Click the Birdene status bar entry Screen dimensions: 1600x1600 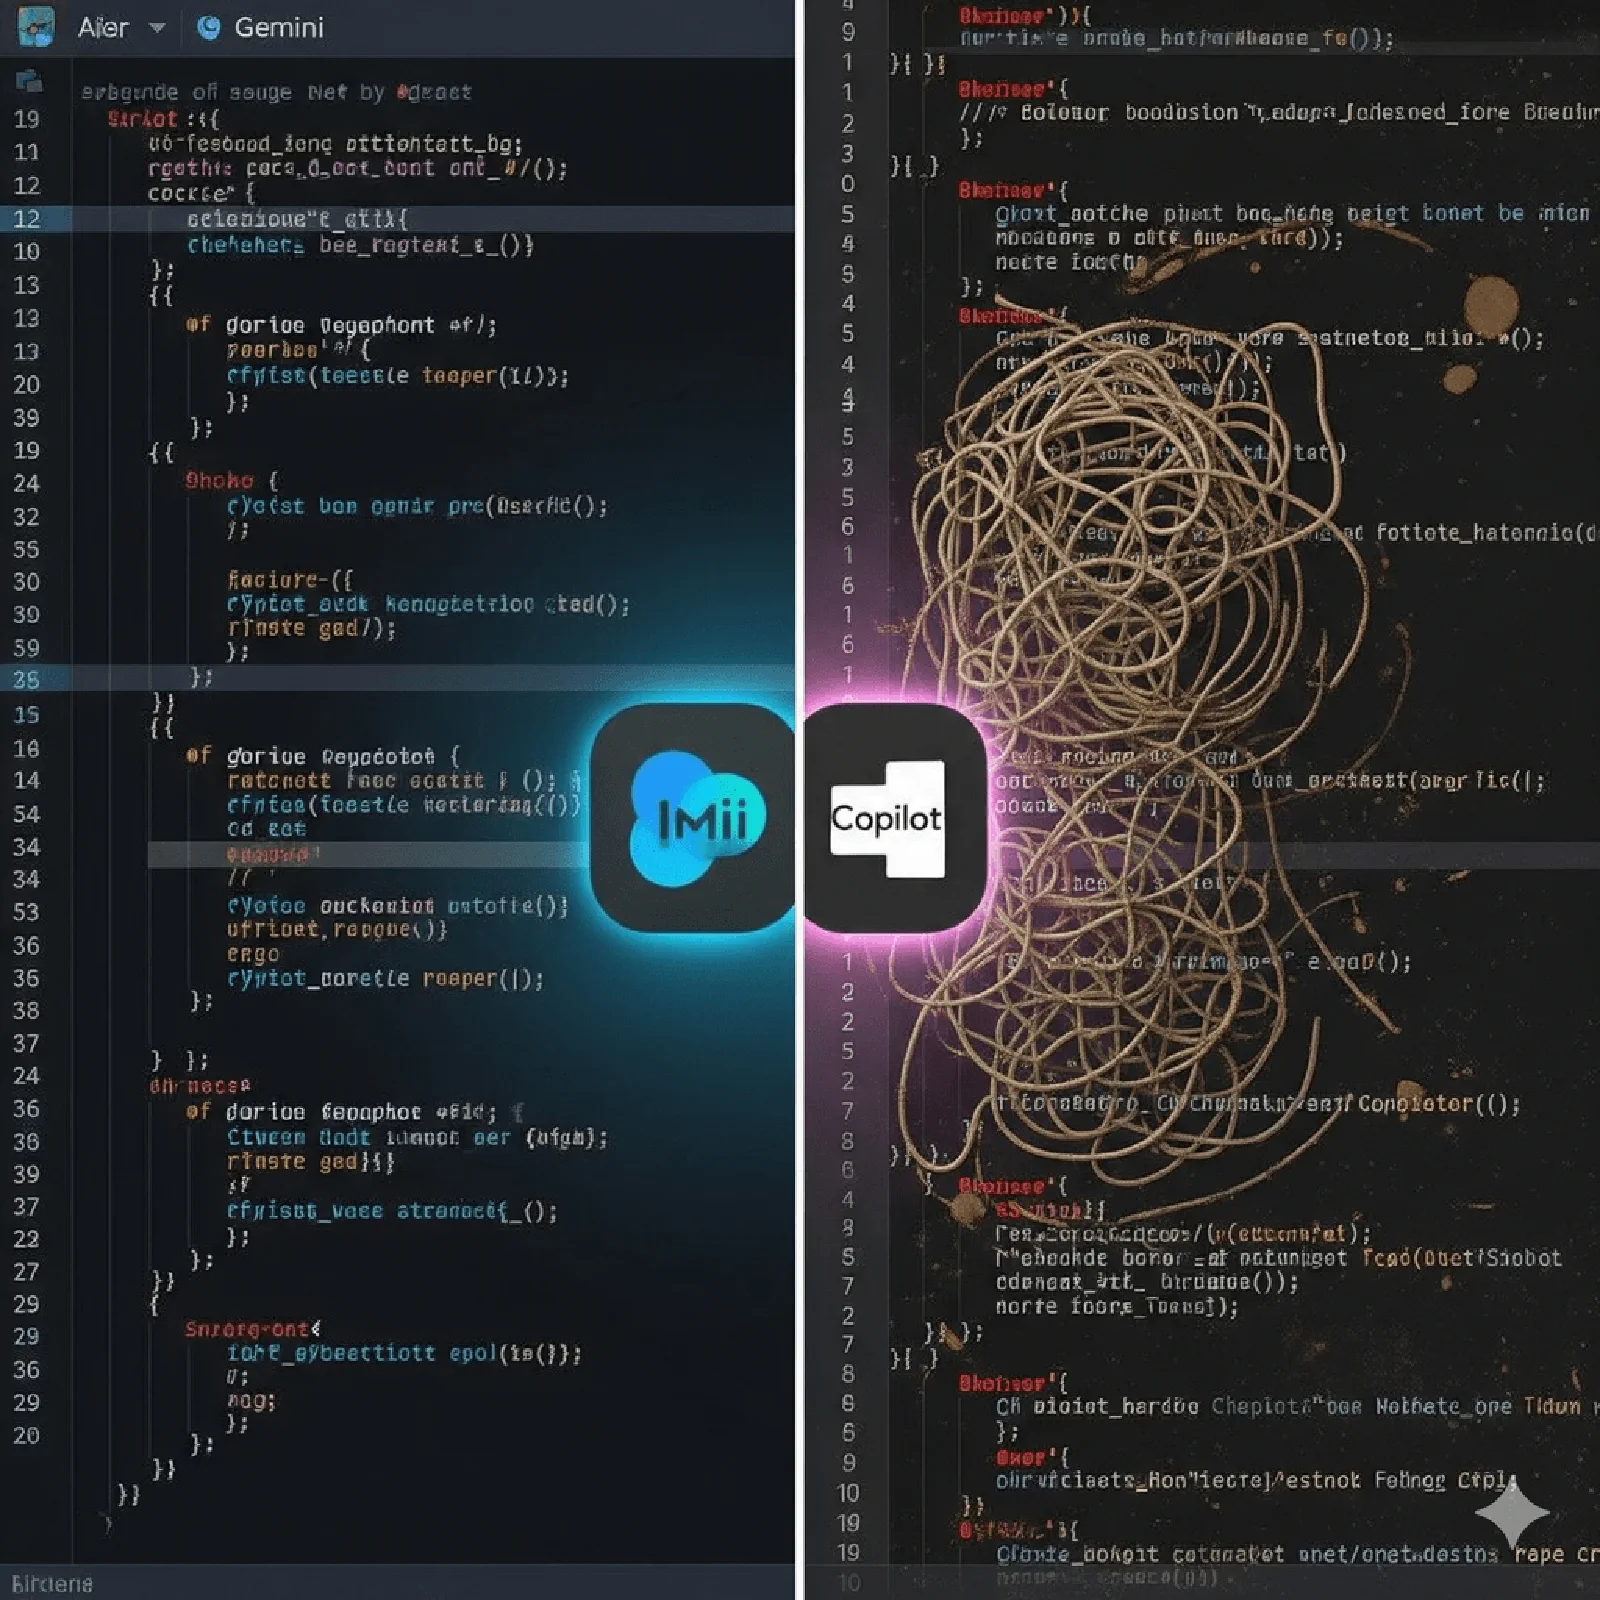pyautogui.click(x=52, y=1584)
